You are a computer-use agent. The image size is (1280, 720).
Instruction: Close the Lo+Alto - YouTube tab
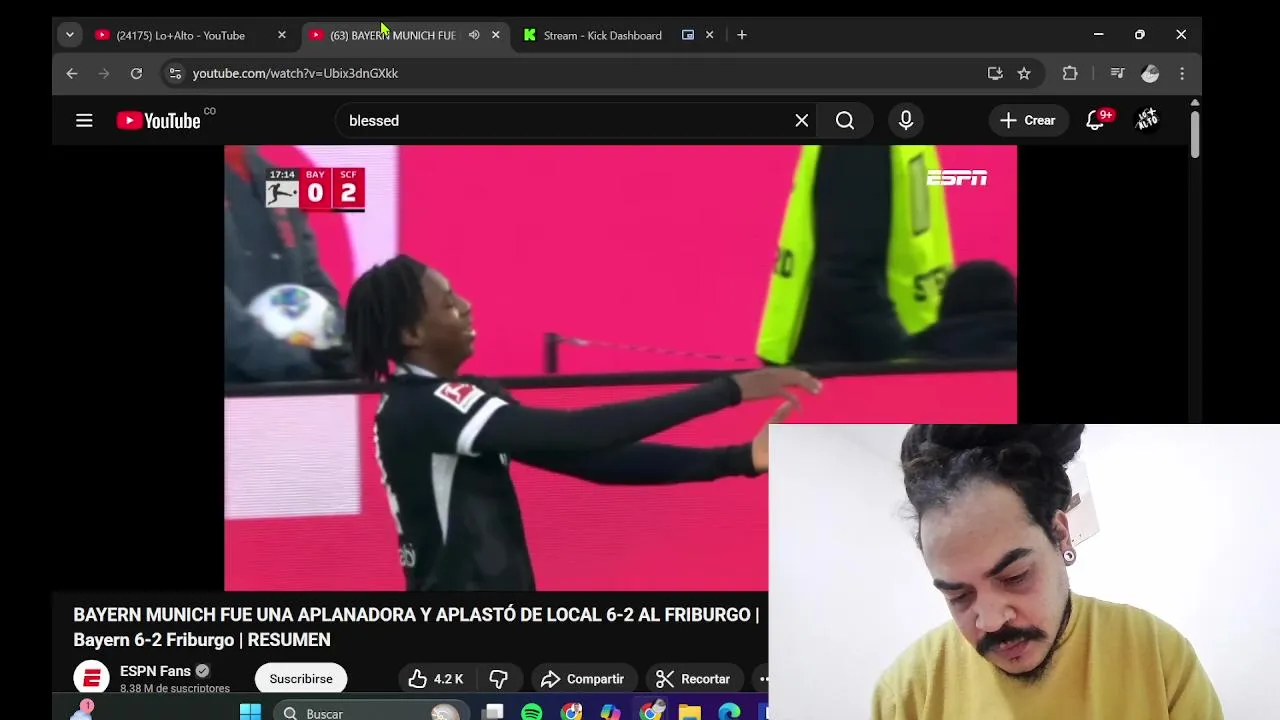[282, 35]
